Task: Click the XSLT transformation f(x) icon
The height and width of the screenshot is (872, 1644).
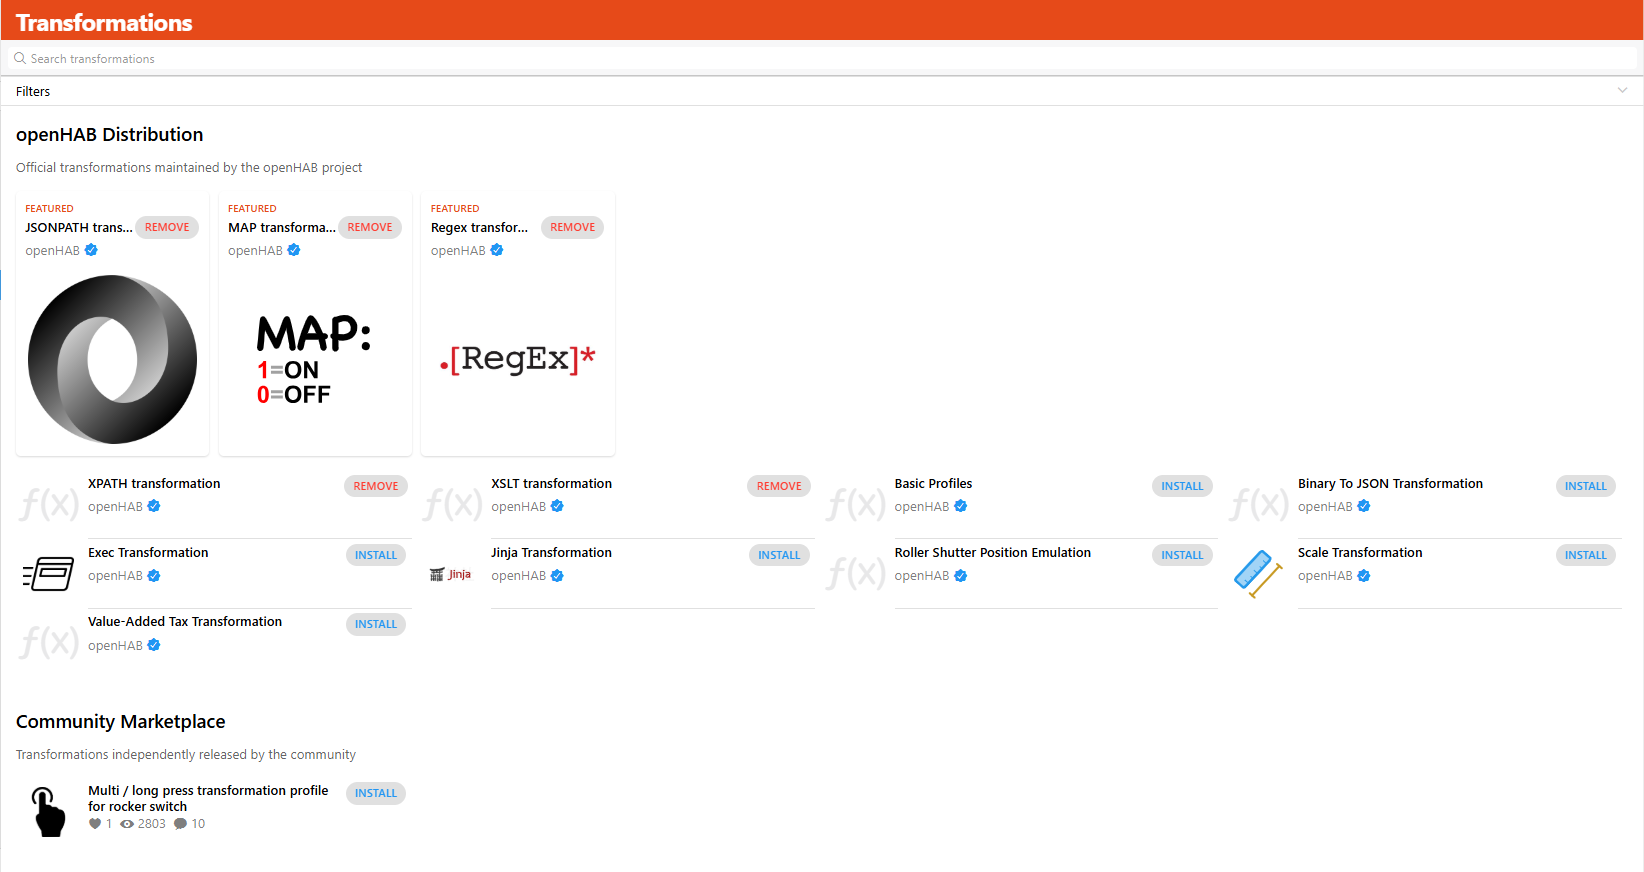Action: (452, 502)
